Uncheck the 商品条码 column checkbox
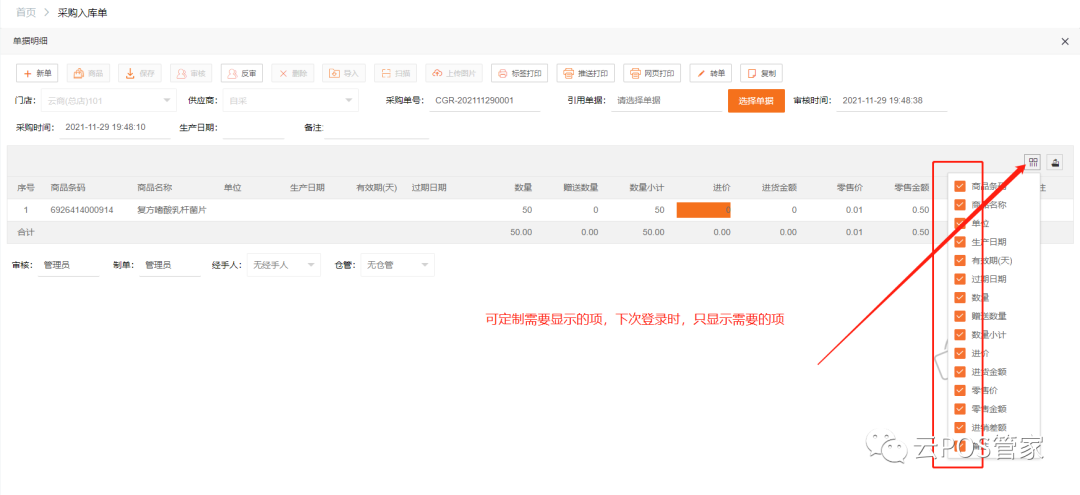 click(959, 186)
